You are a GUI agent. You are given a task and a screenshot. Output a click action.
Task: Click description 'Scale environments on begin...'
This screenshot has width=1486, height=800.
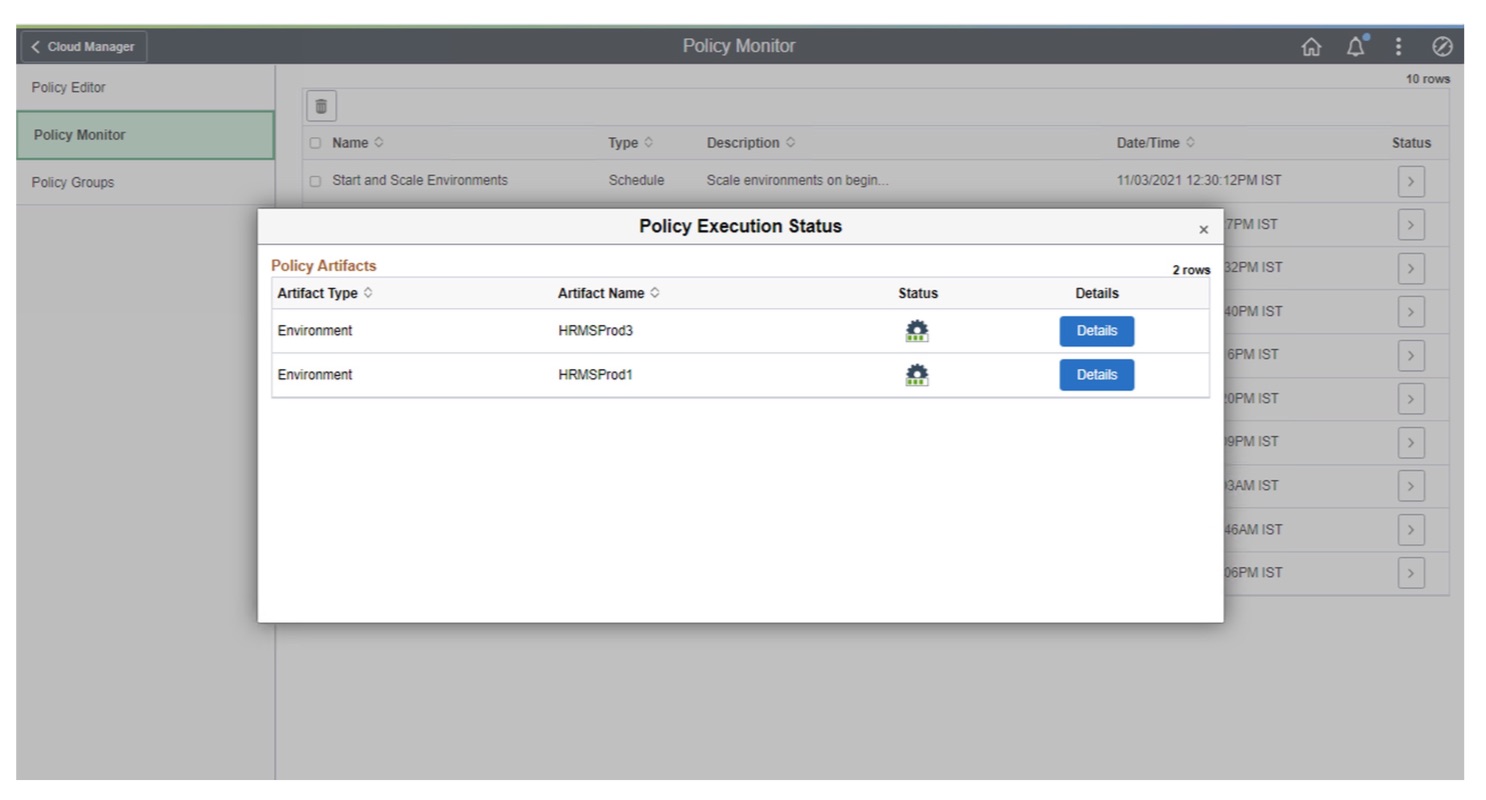pos(797,181)
